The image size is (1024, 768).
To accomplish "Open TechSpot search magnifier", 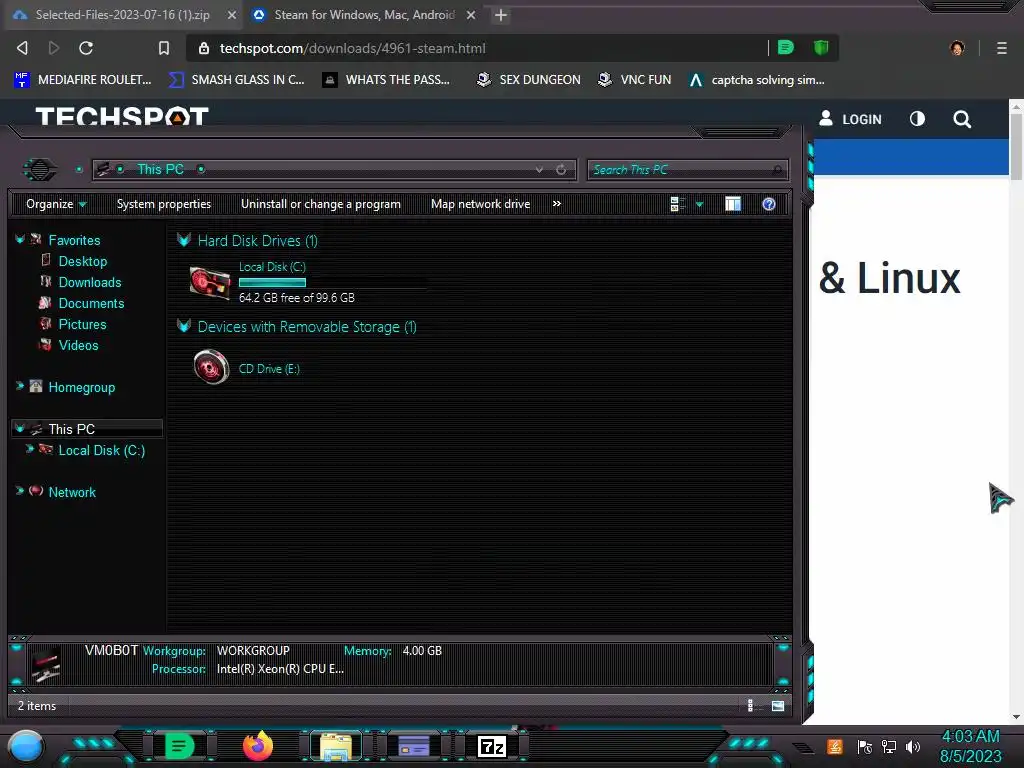I will point(961,119).
